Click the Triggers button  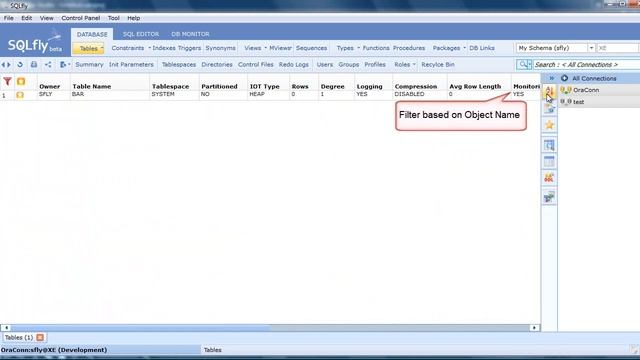tap(189, 48)
